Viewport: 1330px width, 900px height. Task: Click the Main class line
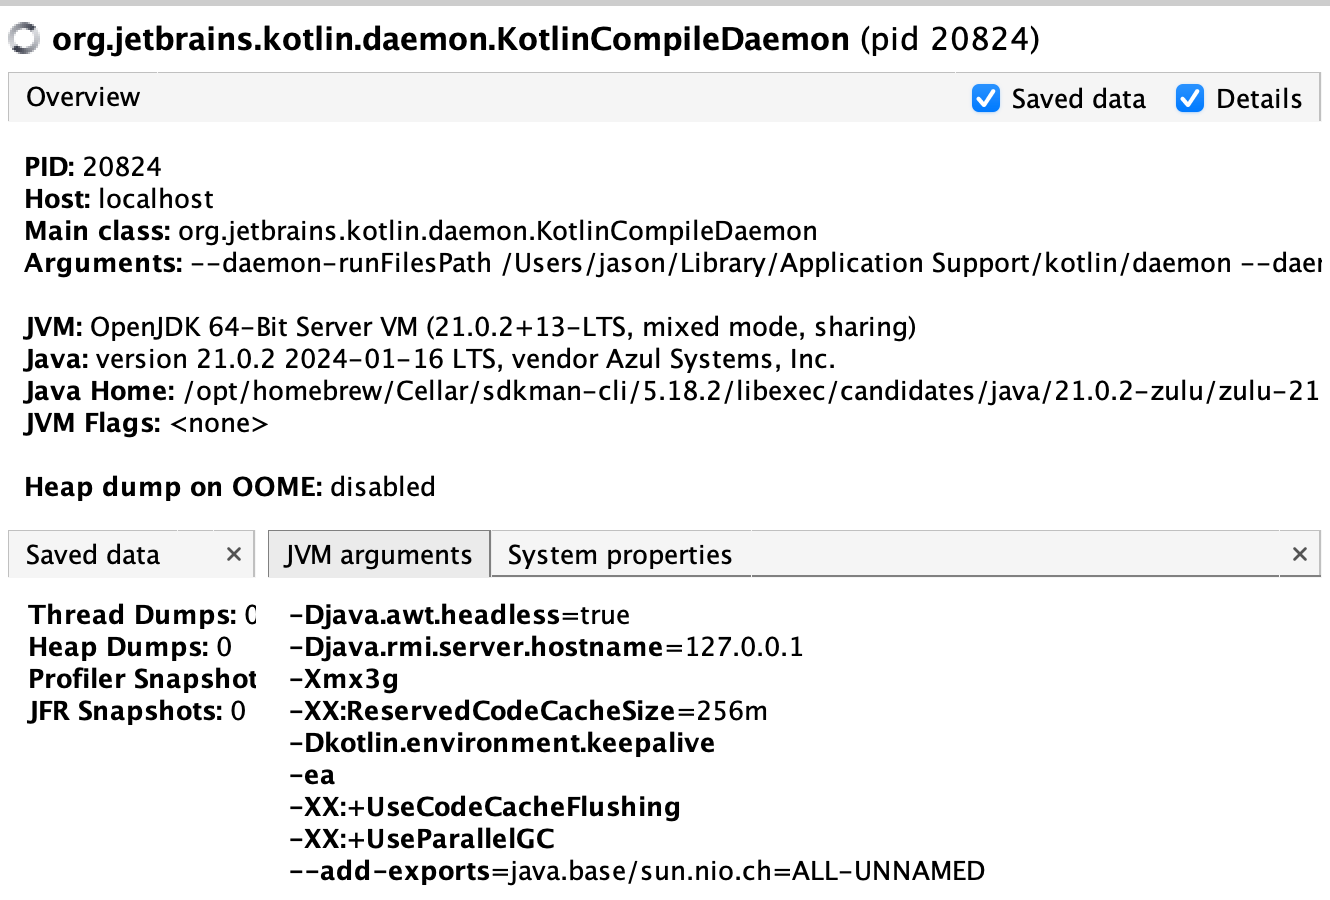pos(421,231)
